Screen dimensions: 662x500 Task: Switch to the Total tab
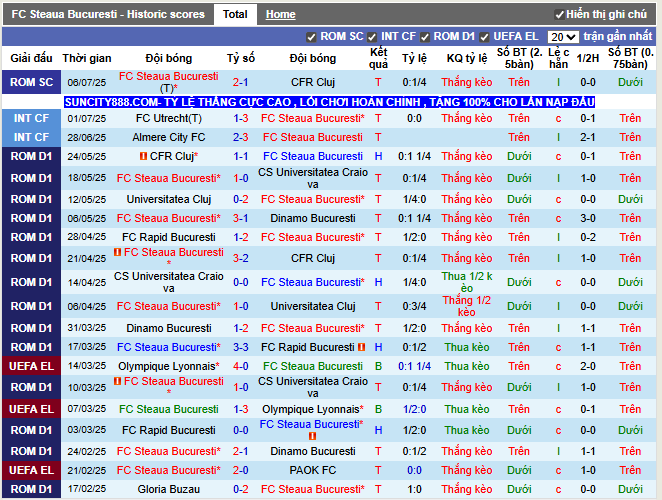tap(235, 14)
